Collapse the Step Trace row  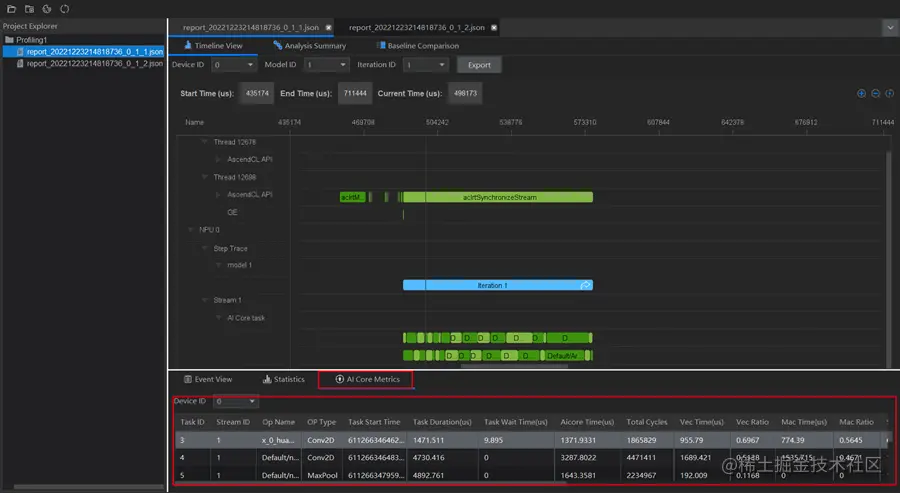pos(204,248)
